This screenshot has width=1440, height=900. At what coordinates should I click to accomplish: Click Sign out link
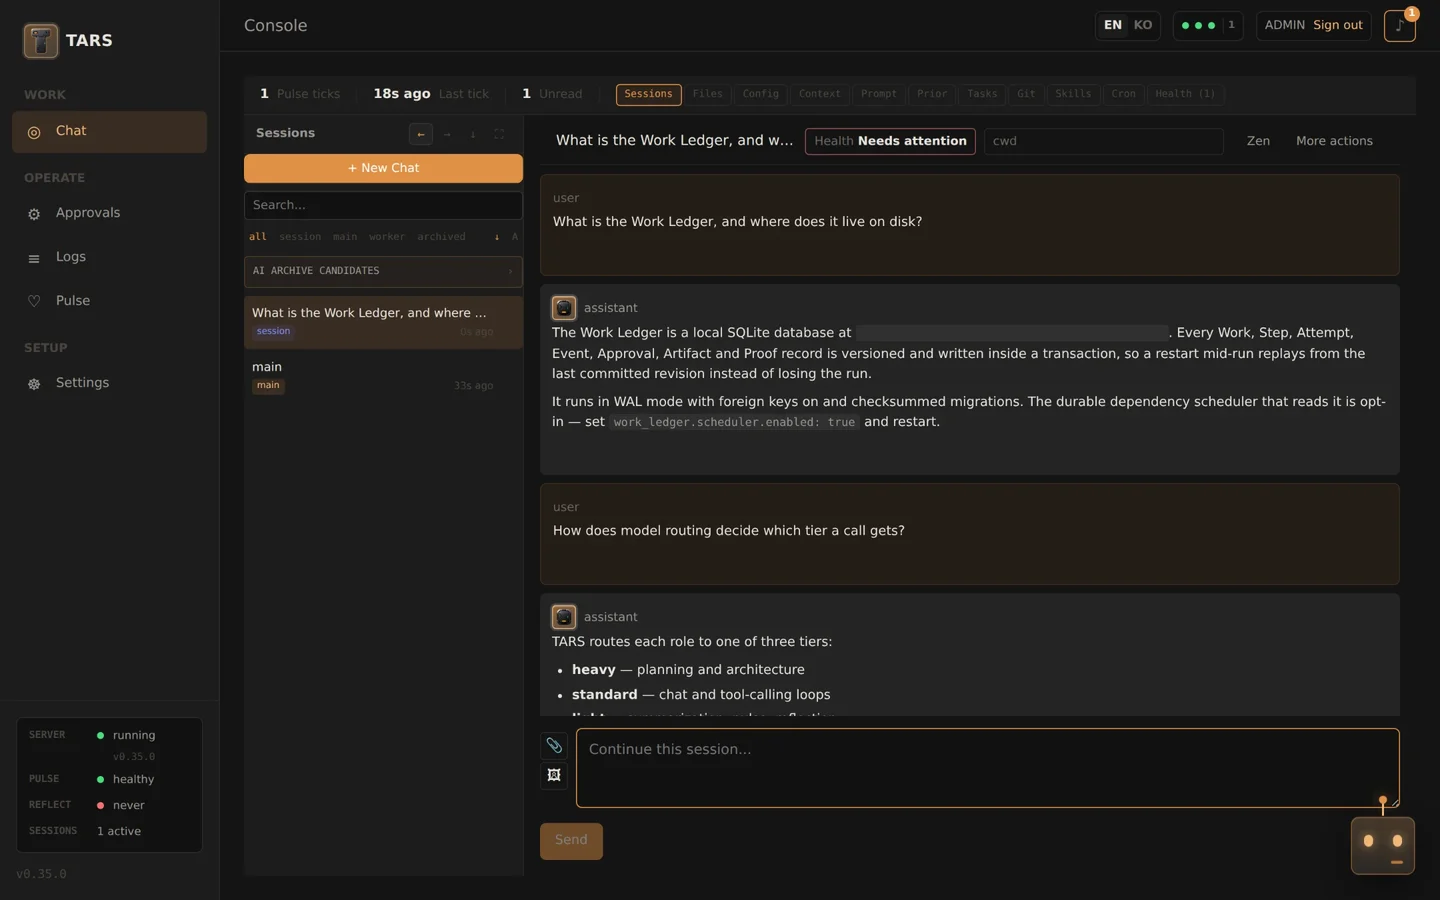tap(1338, 25)
